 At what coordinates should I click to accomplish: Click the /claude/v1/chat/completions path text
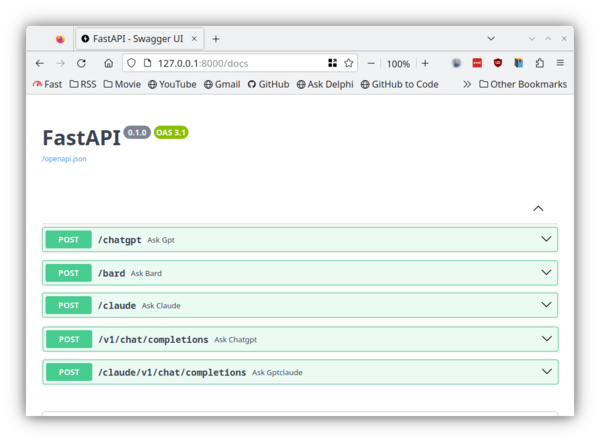click(x=172, y=372)
